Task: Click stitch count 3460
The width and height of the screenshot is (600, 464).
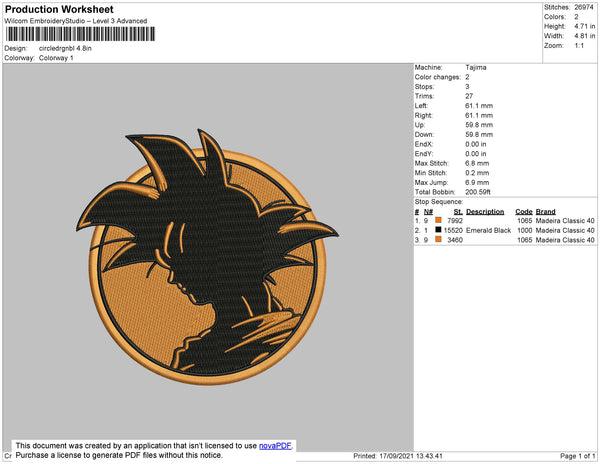Action: point(455,240)
